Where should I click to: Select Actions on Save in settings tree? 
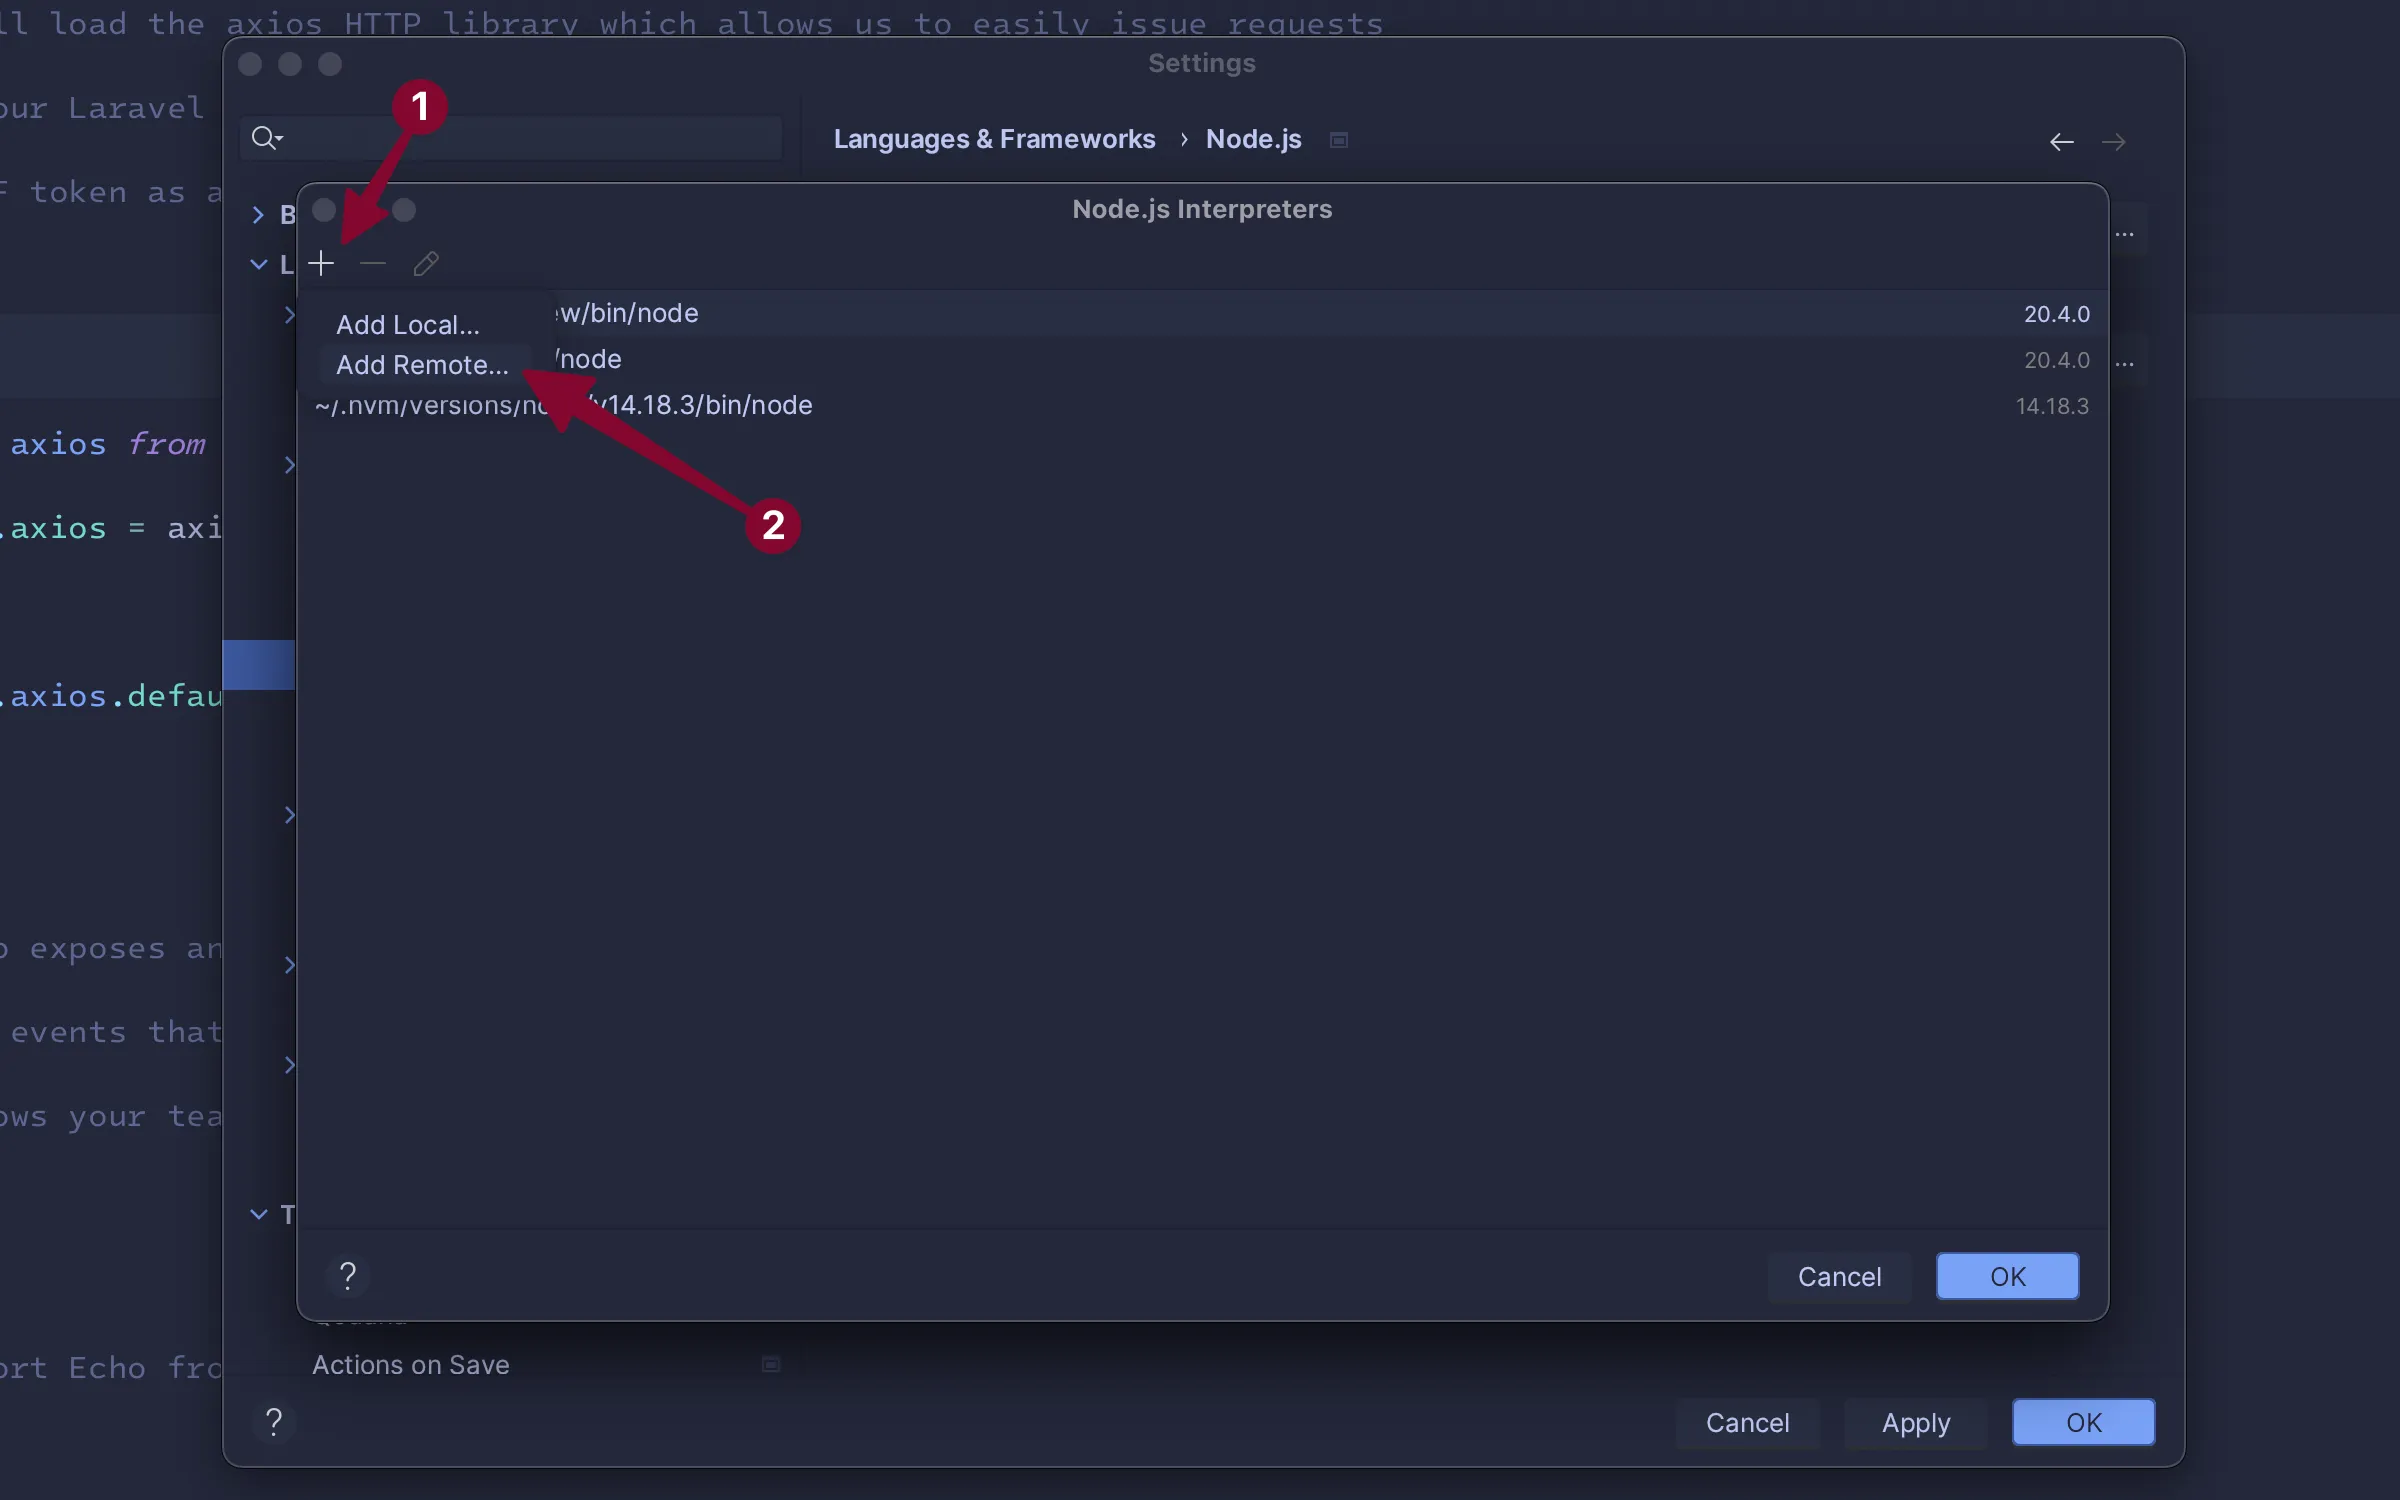point(410,1365)
